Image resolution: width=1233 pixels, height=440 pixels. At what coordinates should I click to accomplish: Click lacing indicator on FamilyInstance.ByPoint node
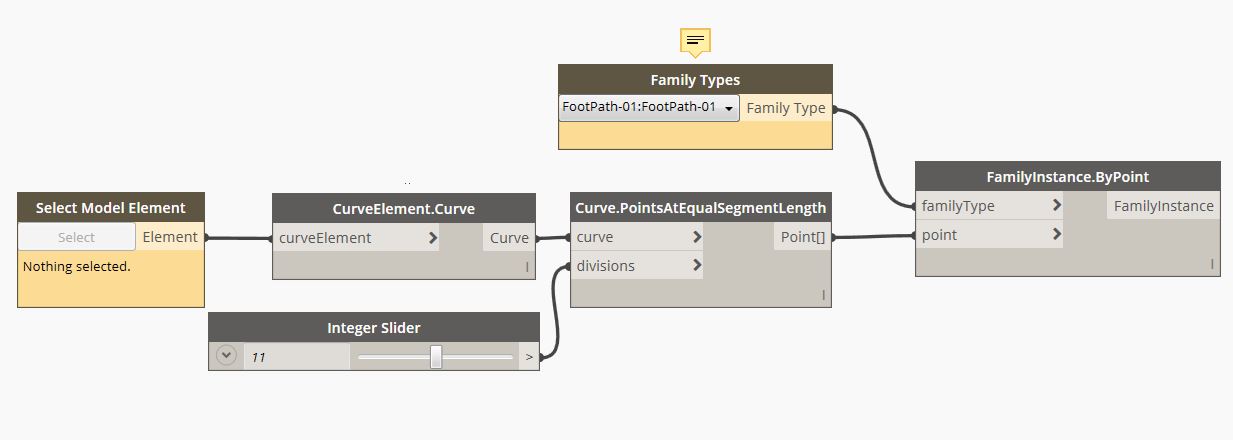click(x=1211, y=265)
